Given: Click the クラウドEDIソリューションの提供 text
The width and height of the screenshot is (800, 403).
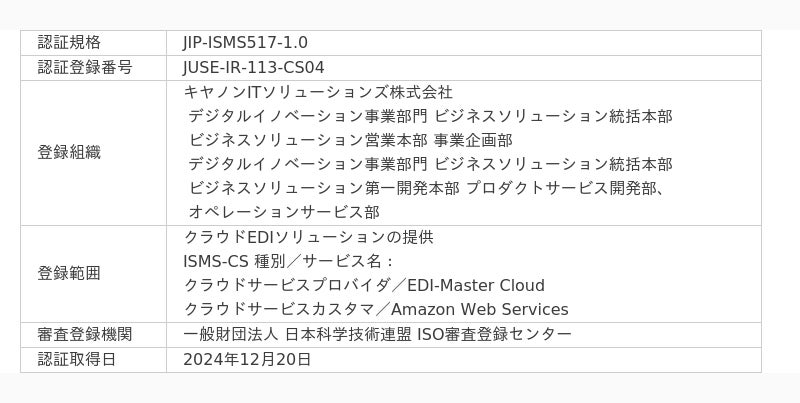Looking at the screenshot, I should click(308, 237).
